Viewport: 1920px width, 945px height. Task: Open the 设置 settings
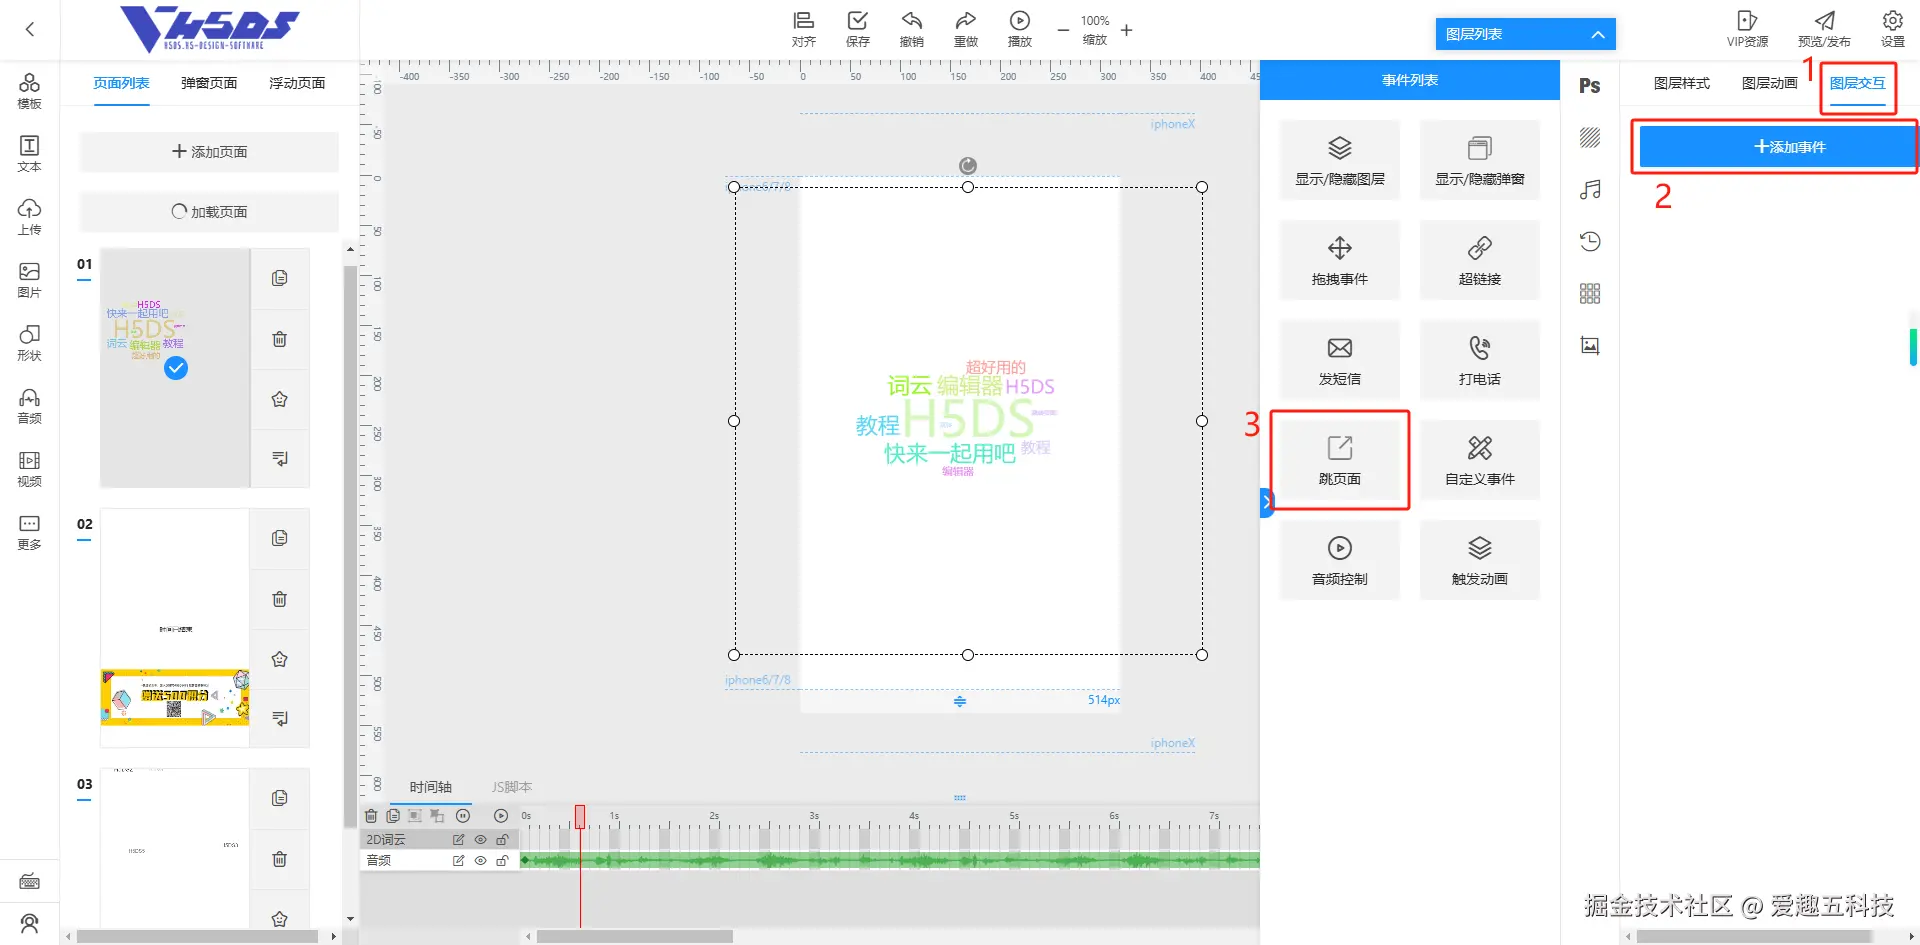click(x=1892, y=29)
